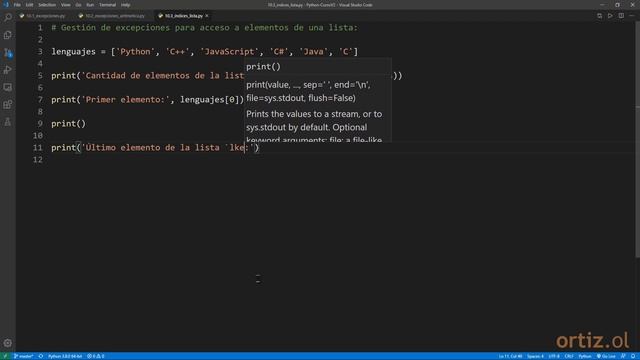The image size is (640, 360).
Task: Open the Explorer view icon
Action: click(8, 35)
